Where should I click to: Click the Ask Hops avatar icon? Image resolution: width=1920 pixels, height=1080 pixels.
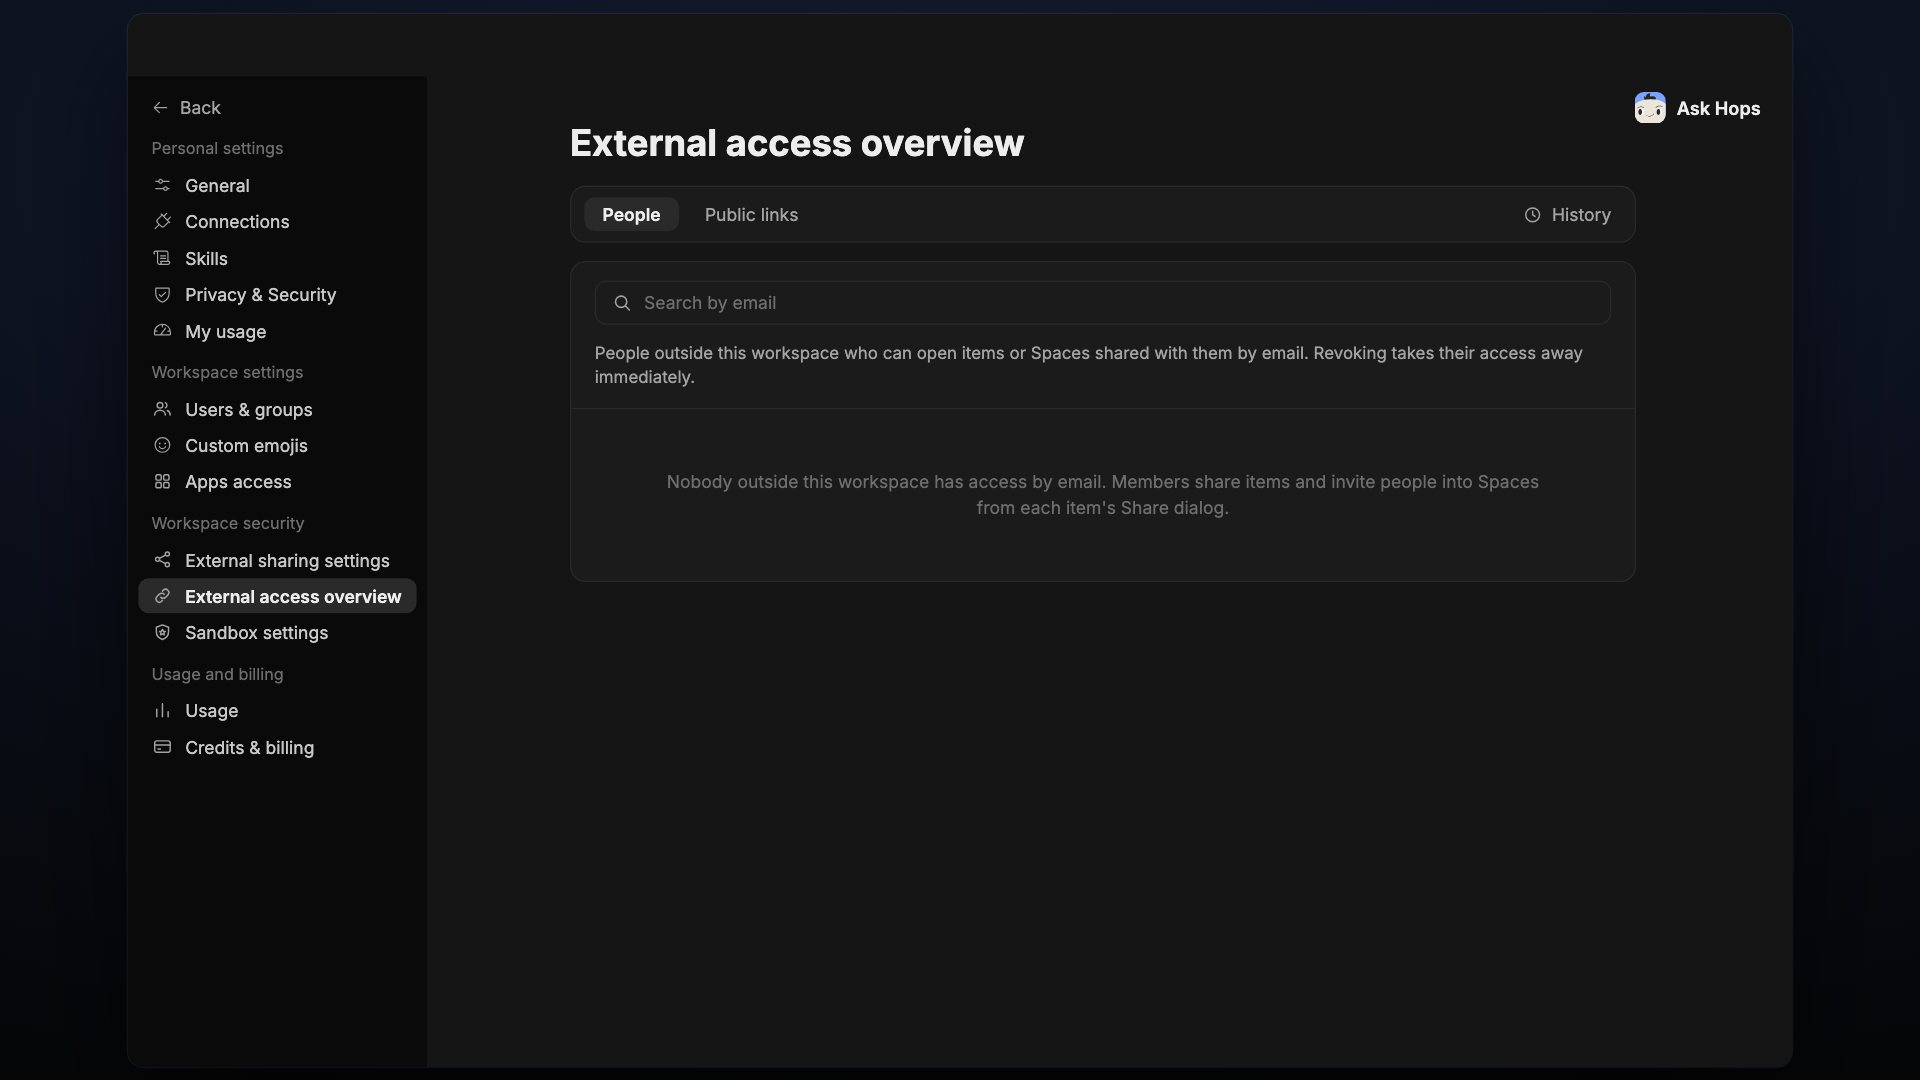coord(1650,108)
